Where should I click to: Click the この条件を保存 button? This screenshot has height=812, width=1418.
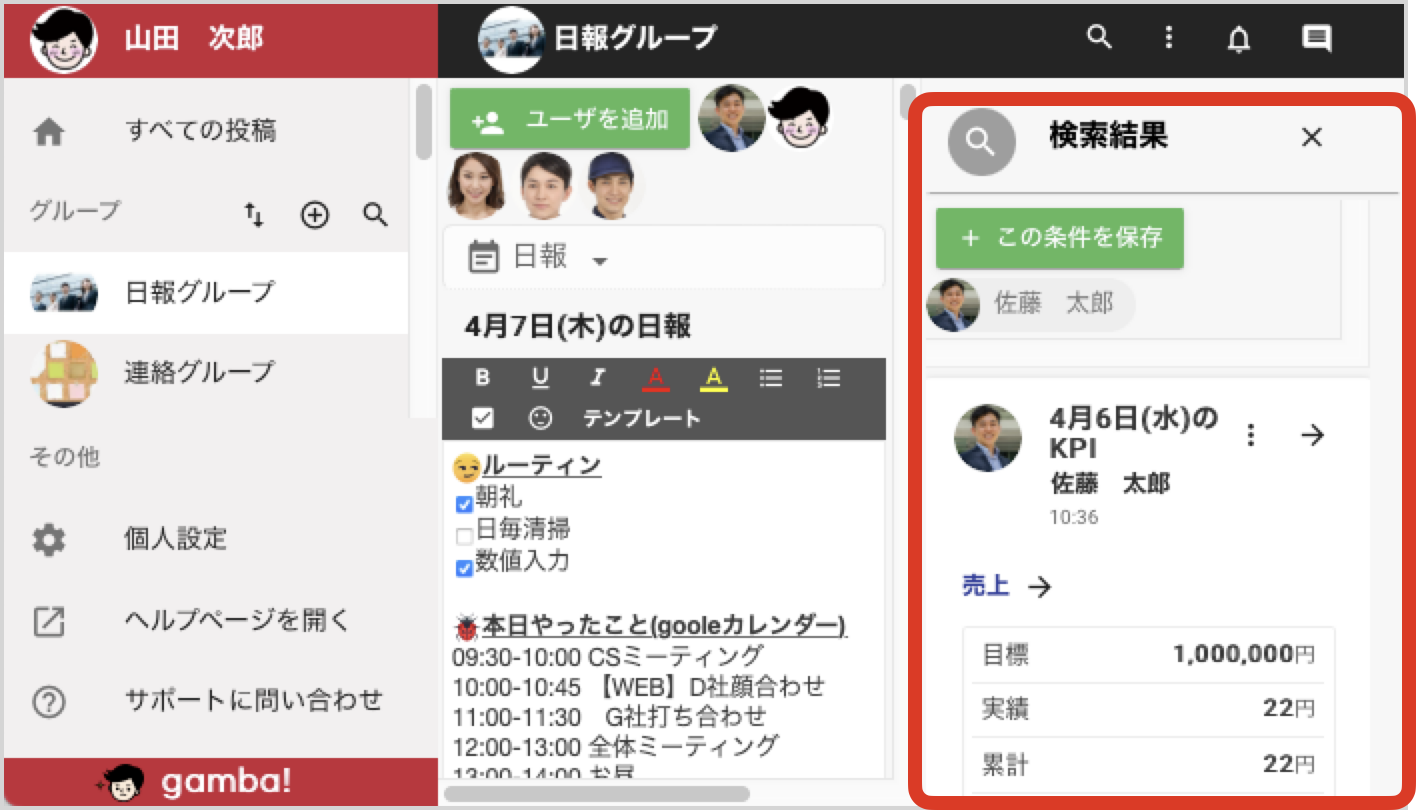click(x=1060, y=238)
